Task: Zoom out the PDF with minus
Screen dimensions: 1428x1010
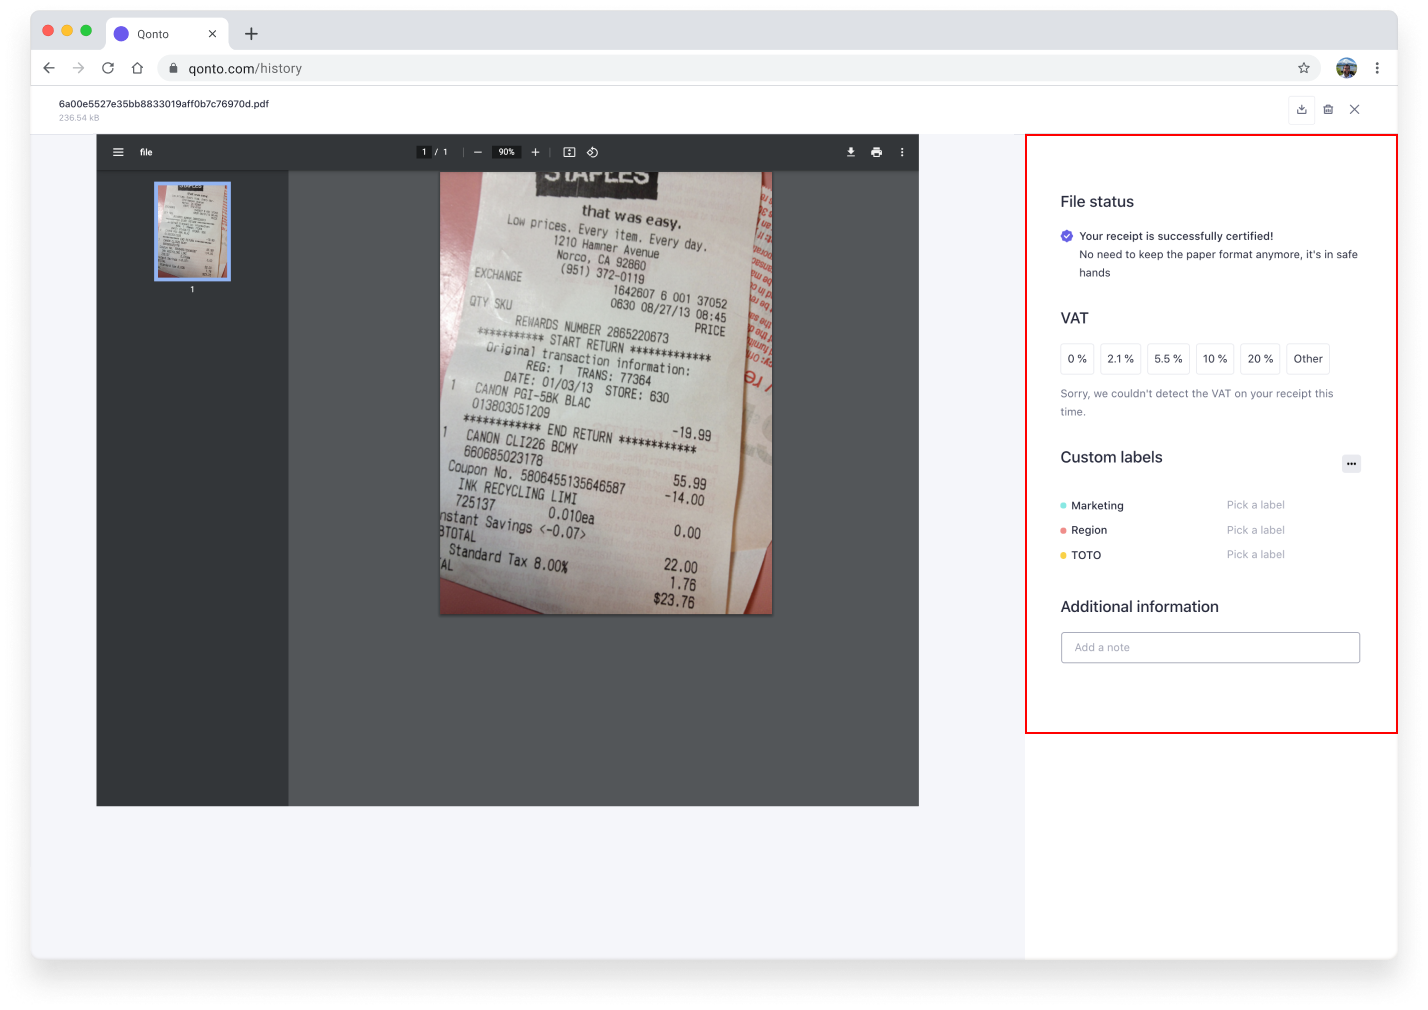Action: coord(478,152)
